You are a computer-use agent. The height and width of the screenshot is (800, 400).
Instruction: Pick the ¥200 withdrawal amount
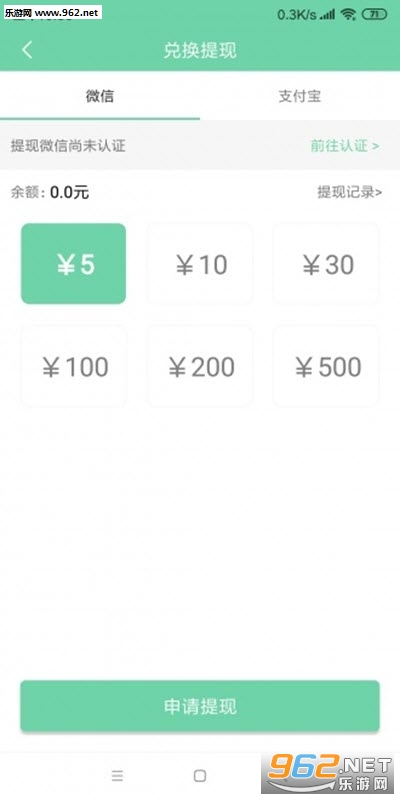(200, 366)
